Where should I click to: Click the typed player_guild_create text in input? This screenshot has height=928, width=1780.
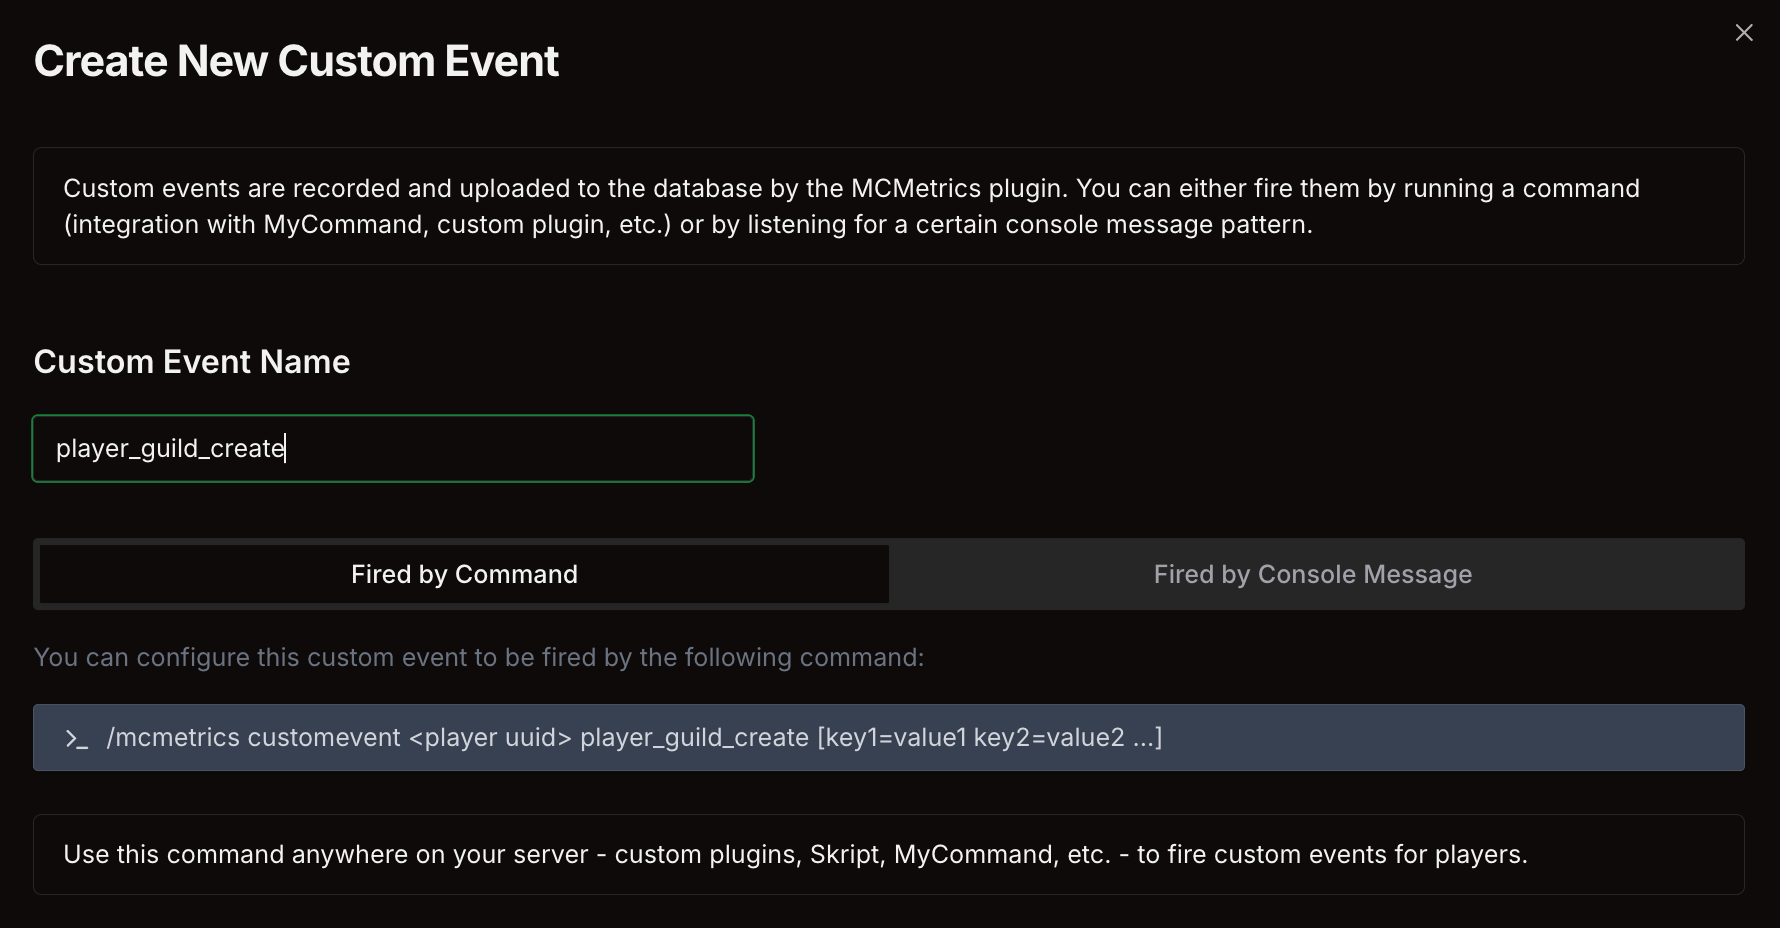pyautogui.click(x=170, y=449)
